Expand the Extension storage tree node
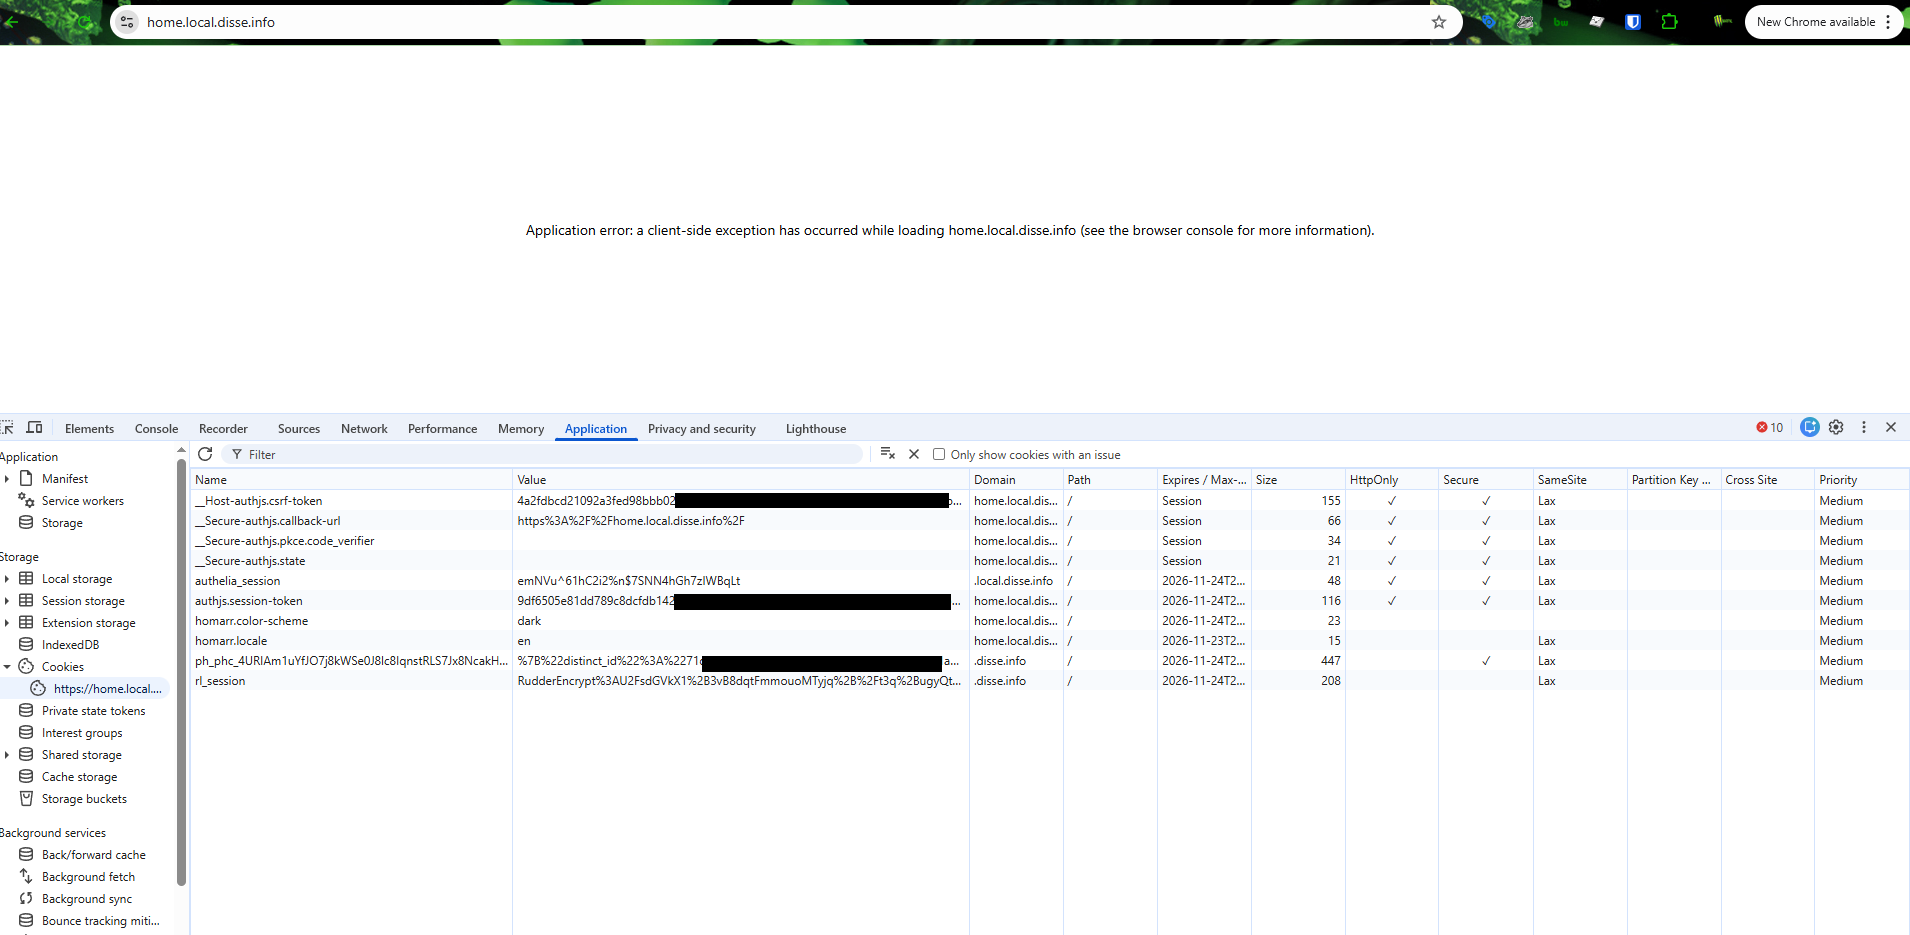1910x935 pixels. 7,623
